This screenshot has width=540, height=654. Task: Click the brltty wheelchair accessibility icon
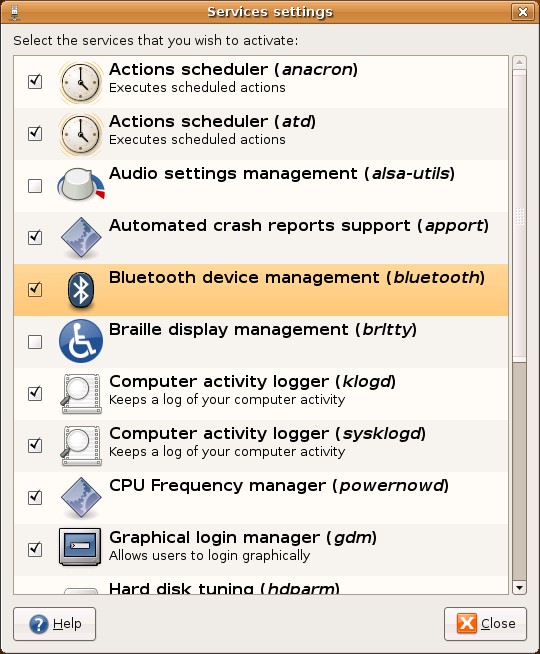point(80,341)
